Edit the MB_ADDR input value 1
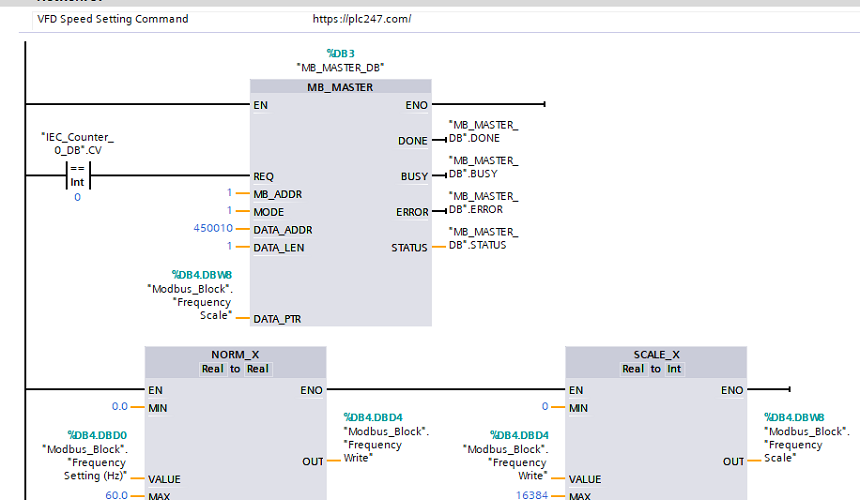The image size is (860, 500). (229, 192)
